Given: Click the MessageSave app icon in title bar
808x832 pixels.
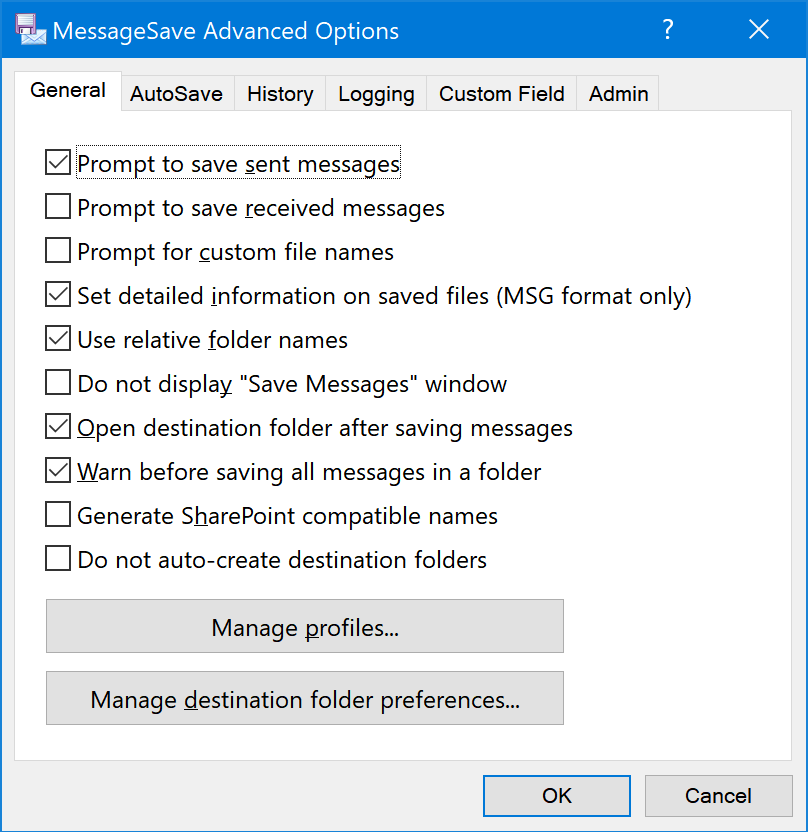Looking at the screenshot, I should [x=30, y=30].
